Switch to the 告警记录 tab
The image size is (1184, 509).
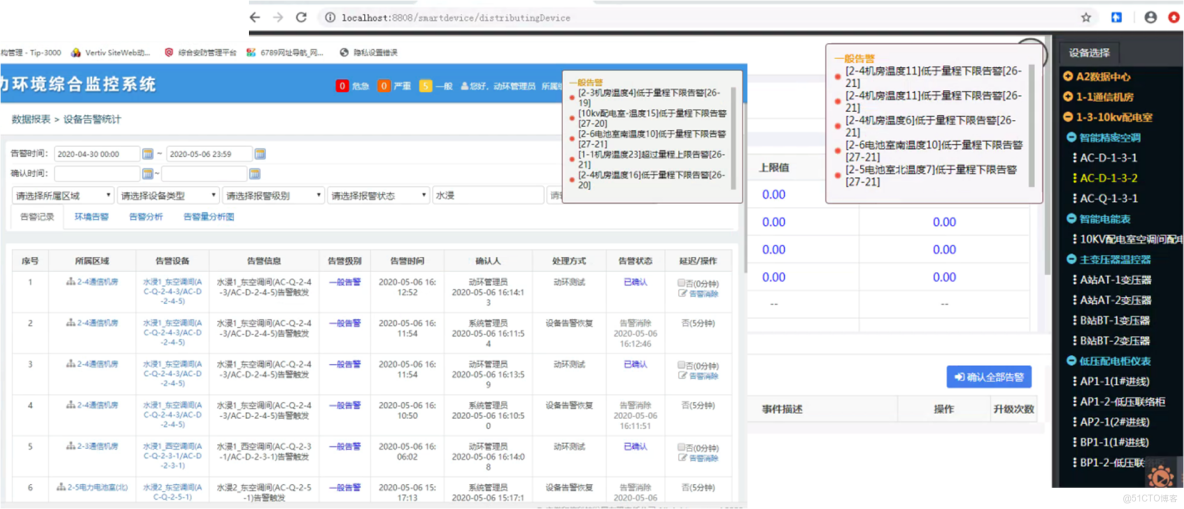[35, 216]
